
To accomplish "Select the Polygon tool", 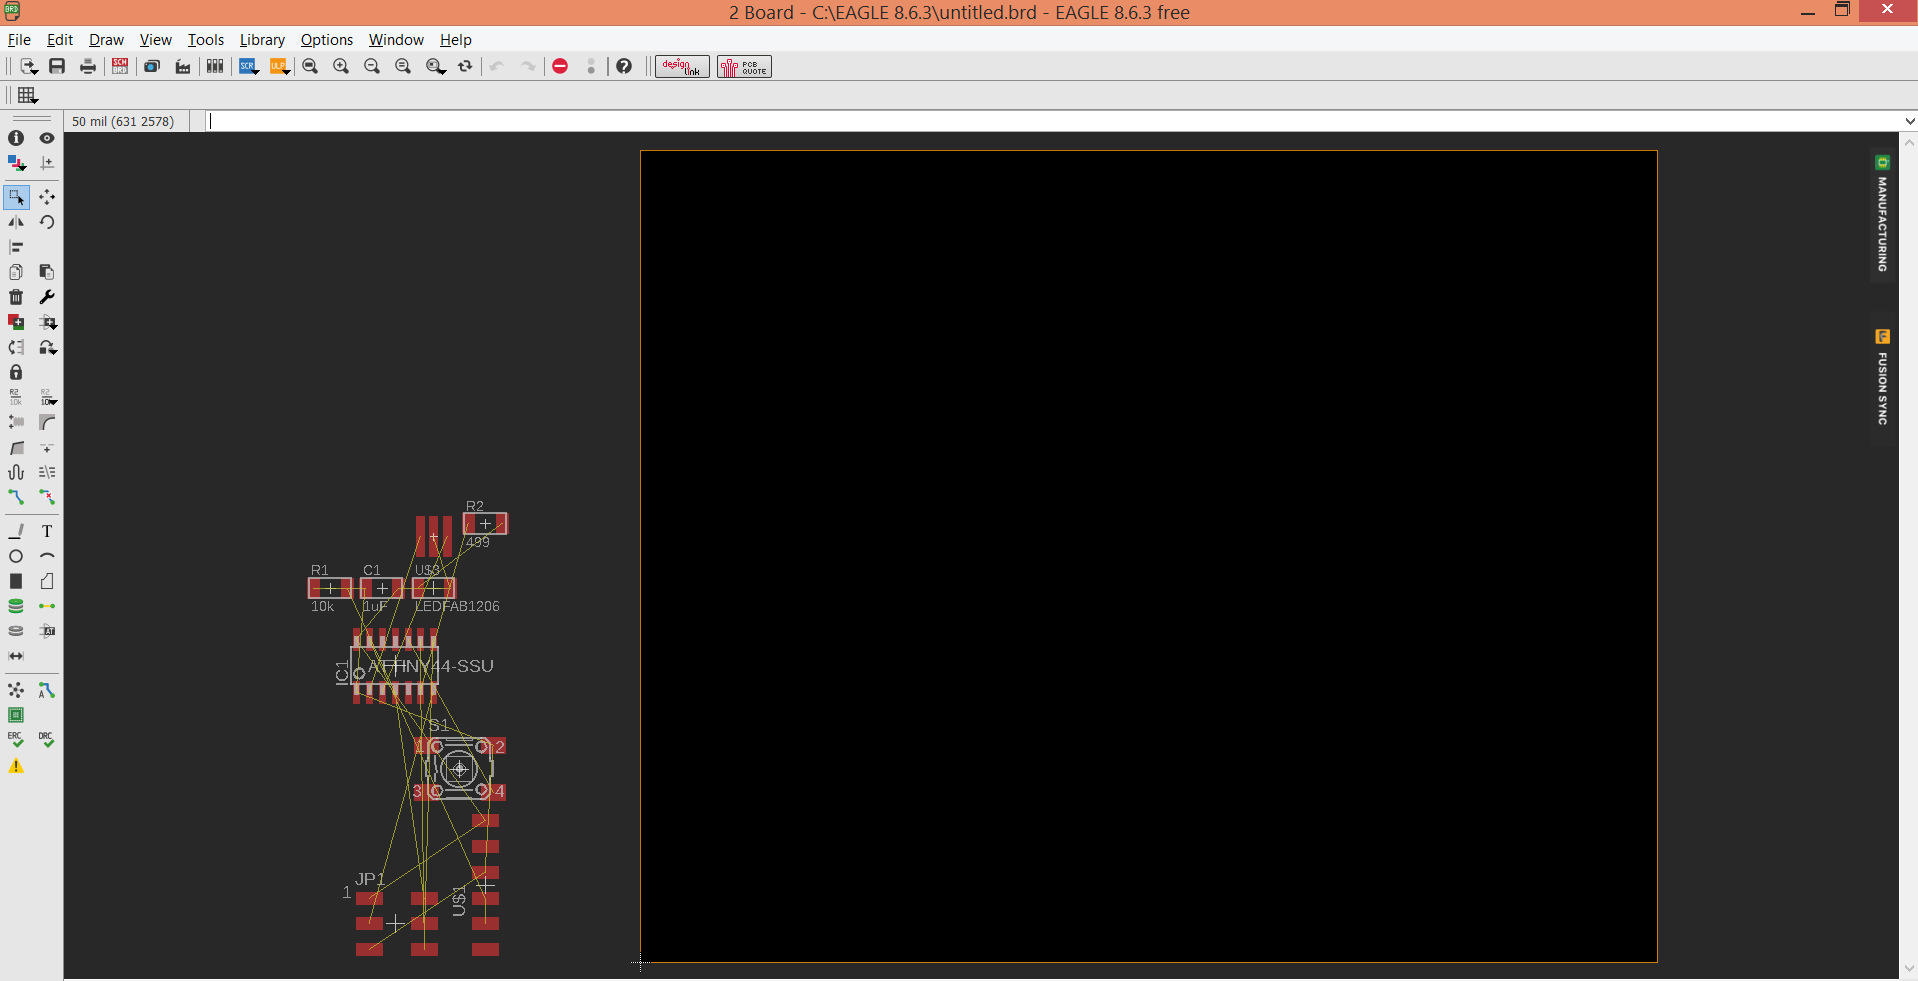I will click(47, 581).
